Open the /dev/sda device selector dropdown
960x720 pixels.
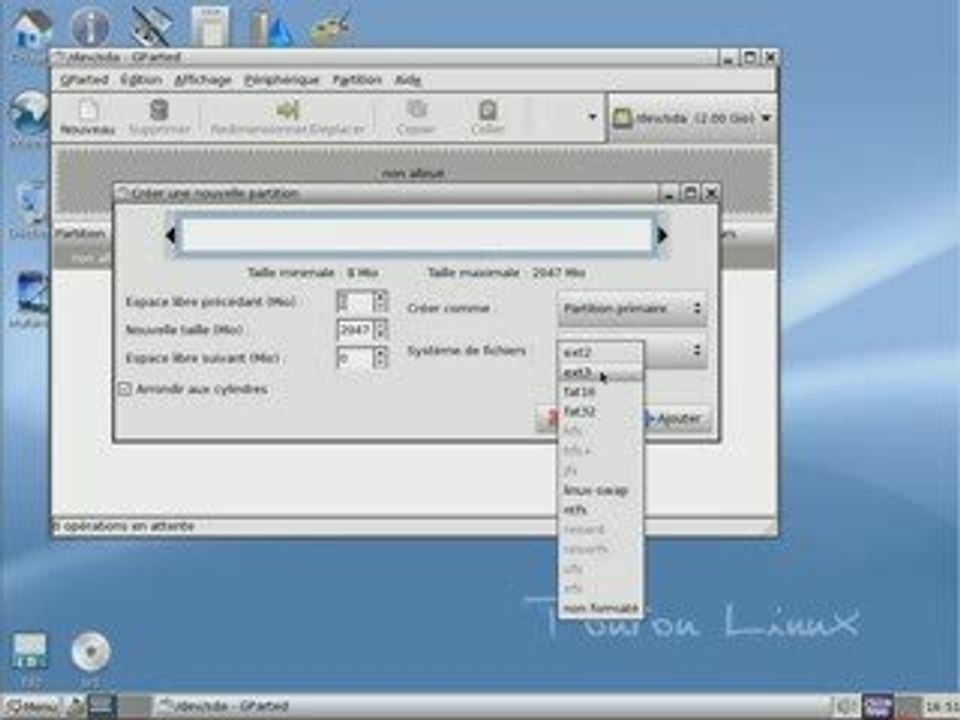coord(692,118)
